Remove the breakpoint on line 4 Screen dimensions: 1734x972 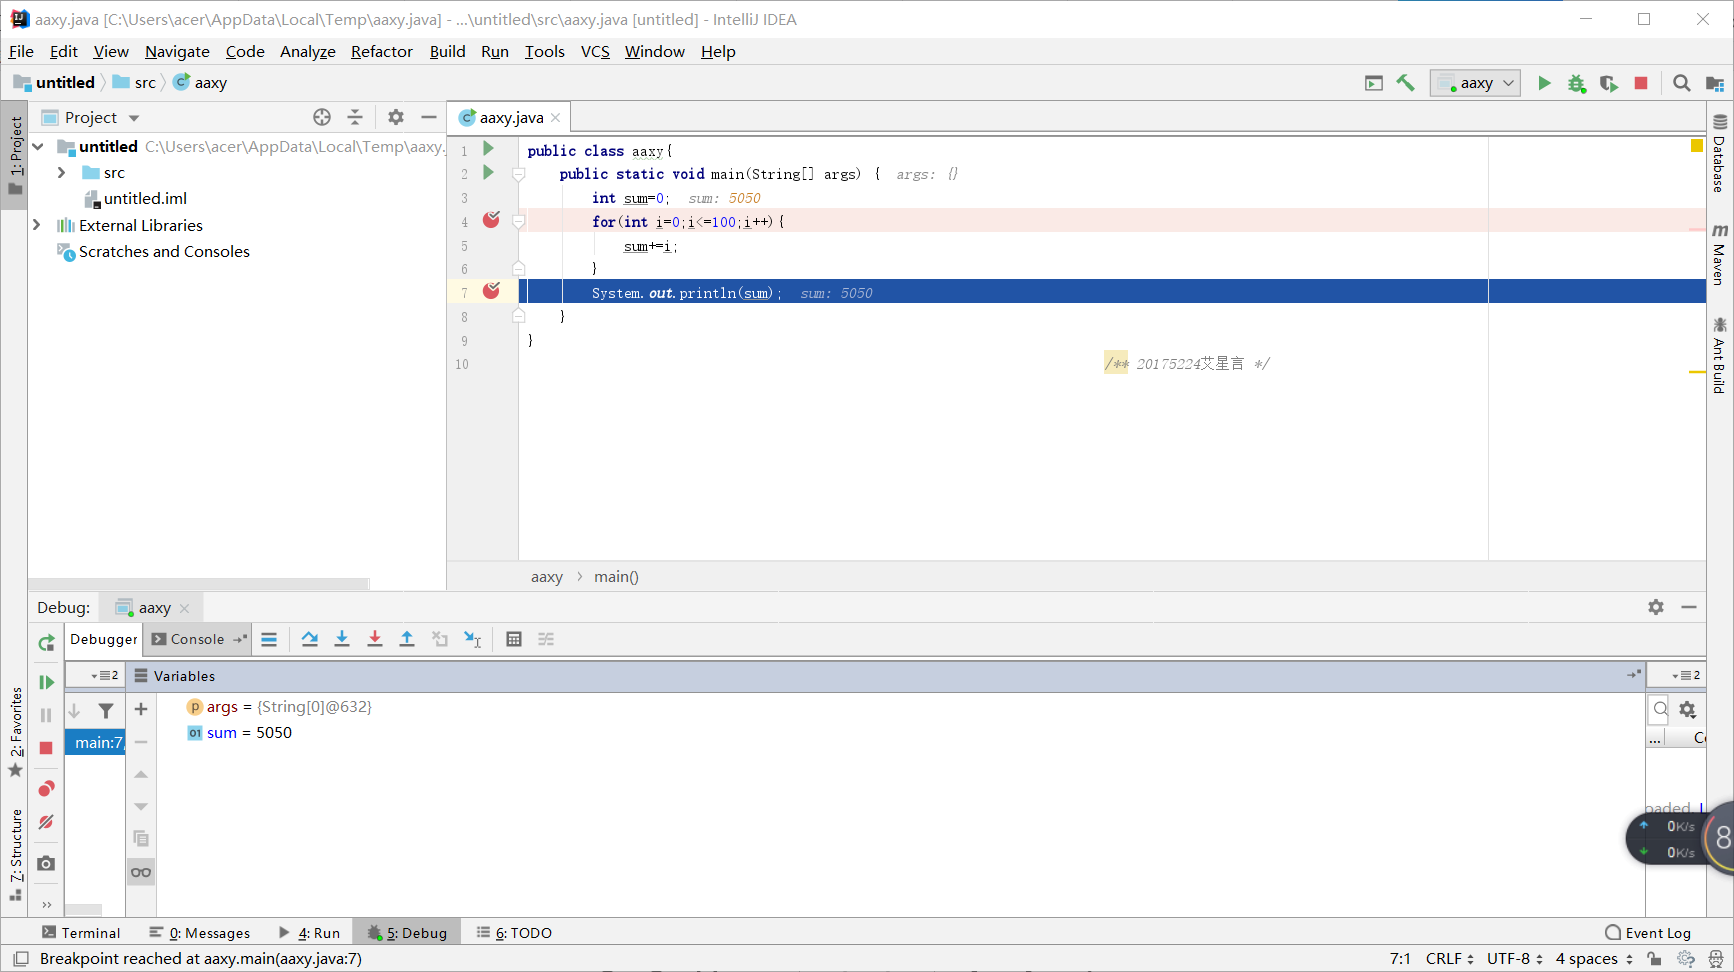[x=491, y=220]
